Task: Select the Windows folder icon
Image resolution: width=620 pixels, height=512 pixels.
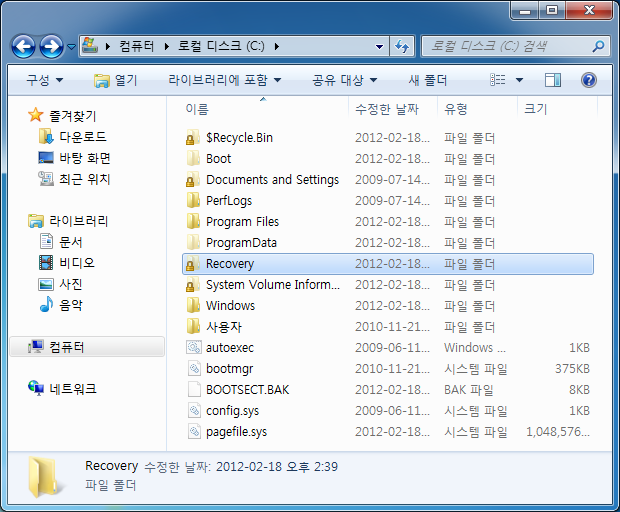Action: [193, 306]
